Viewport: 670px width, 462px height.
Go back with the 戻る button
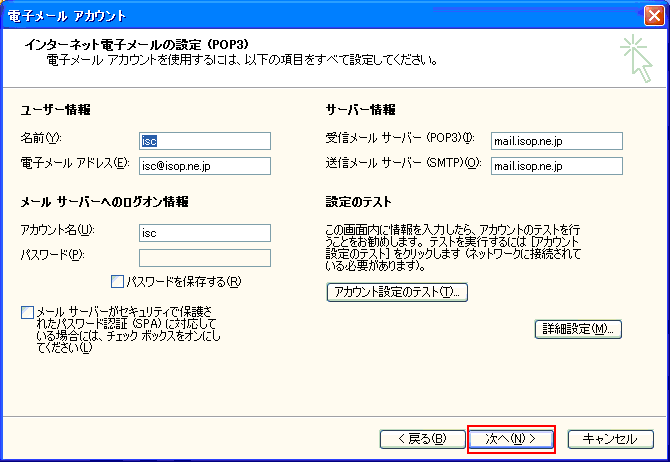(x=422, y=439)
